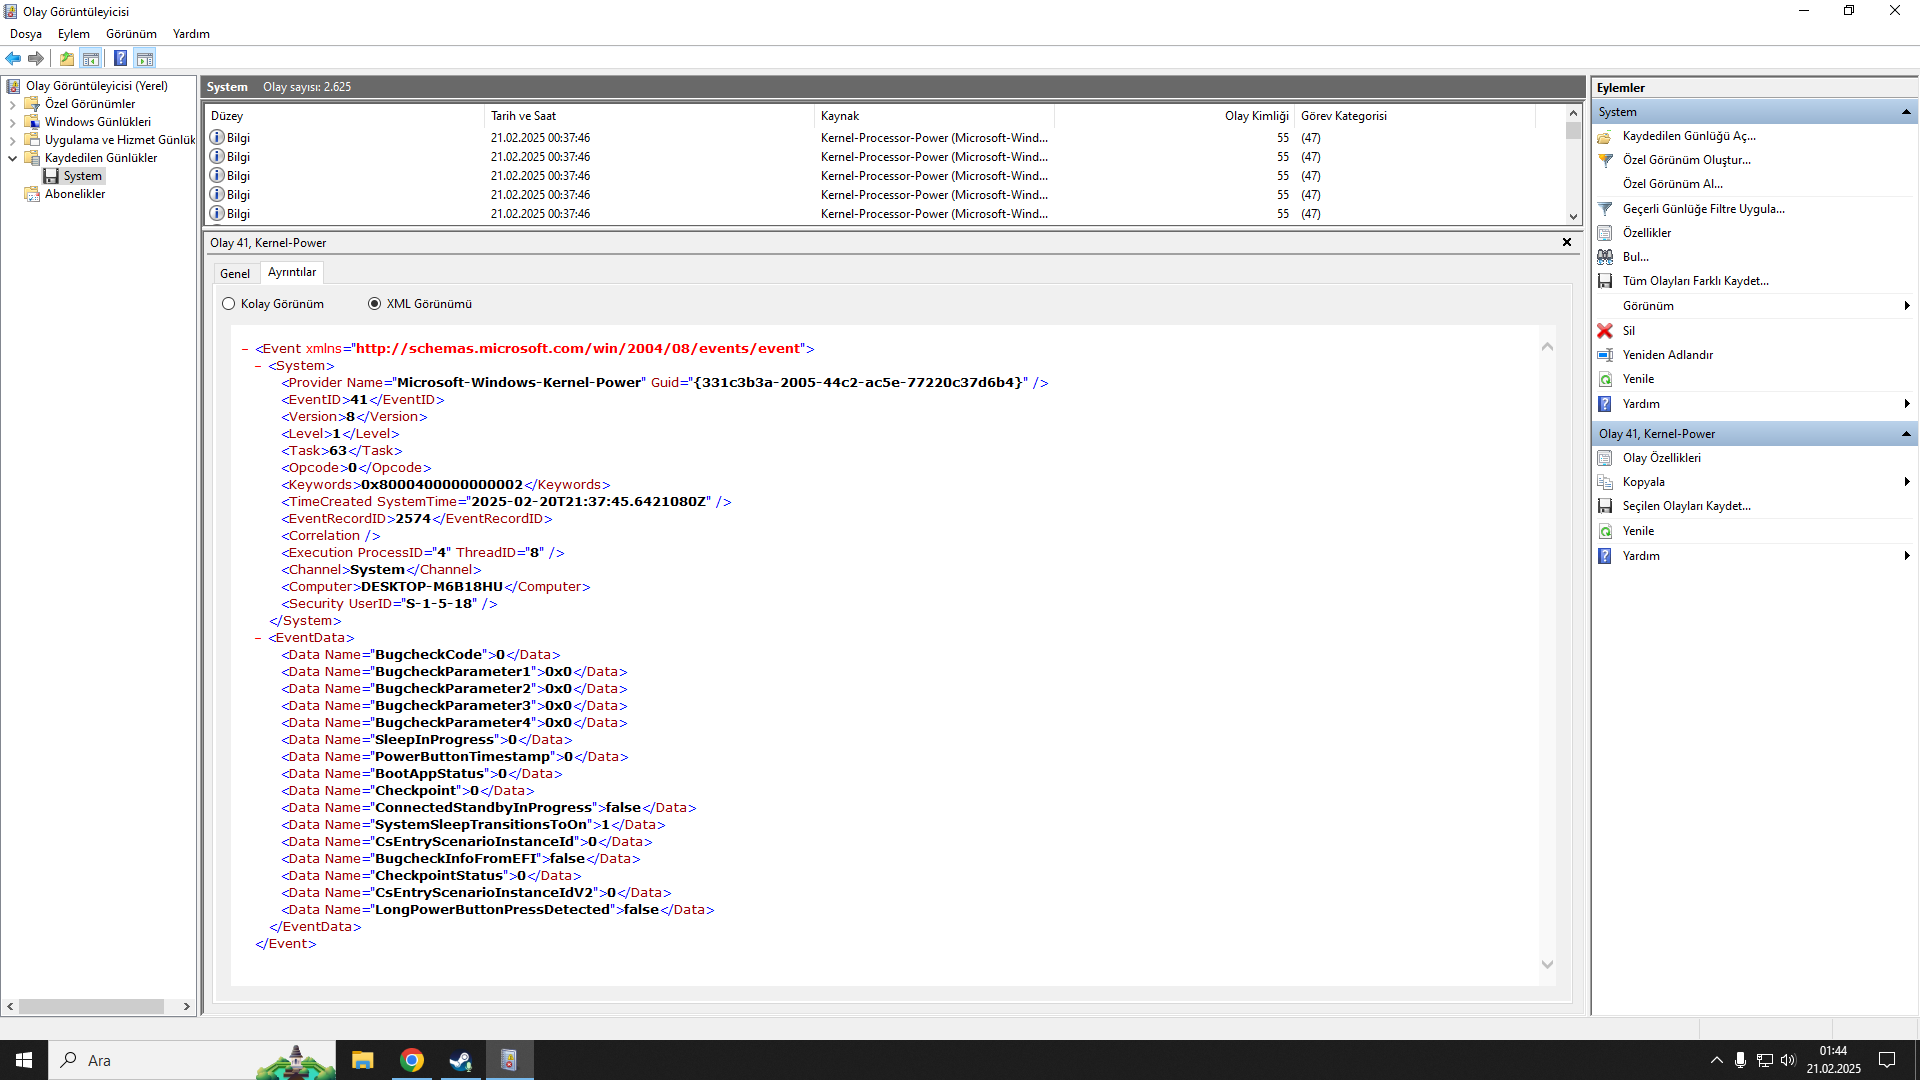
Task: Open the notification center icon
Action: click(x=1887, y=1060)
